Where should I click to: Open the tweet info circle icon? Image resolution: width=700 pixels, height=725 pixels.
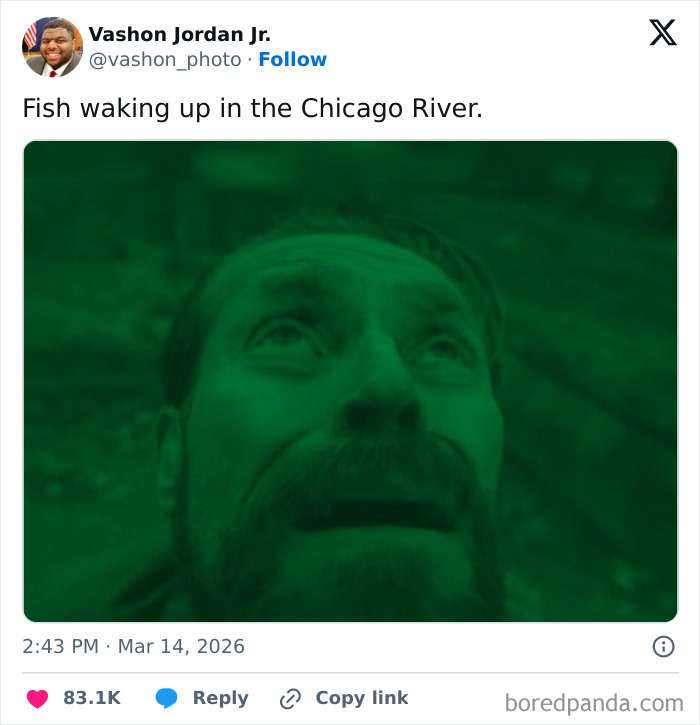663,646
